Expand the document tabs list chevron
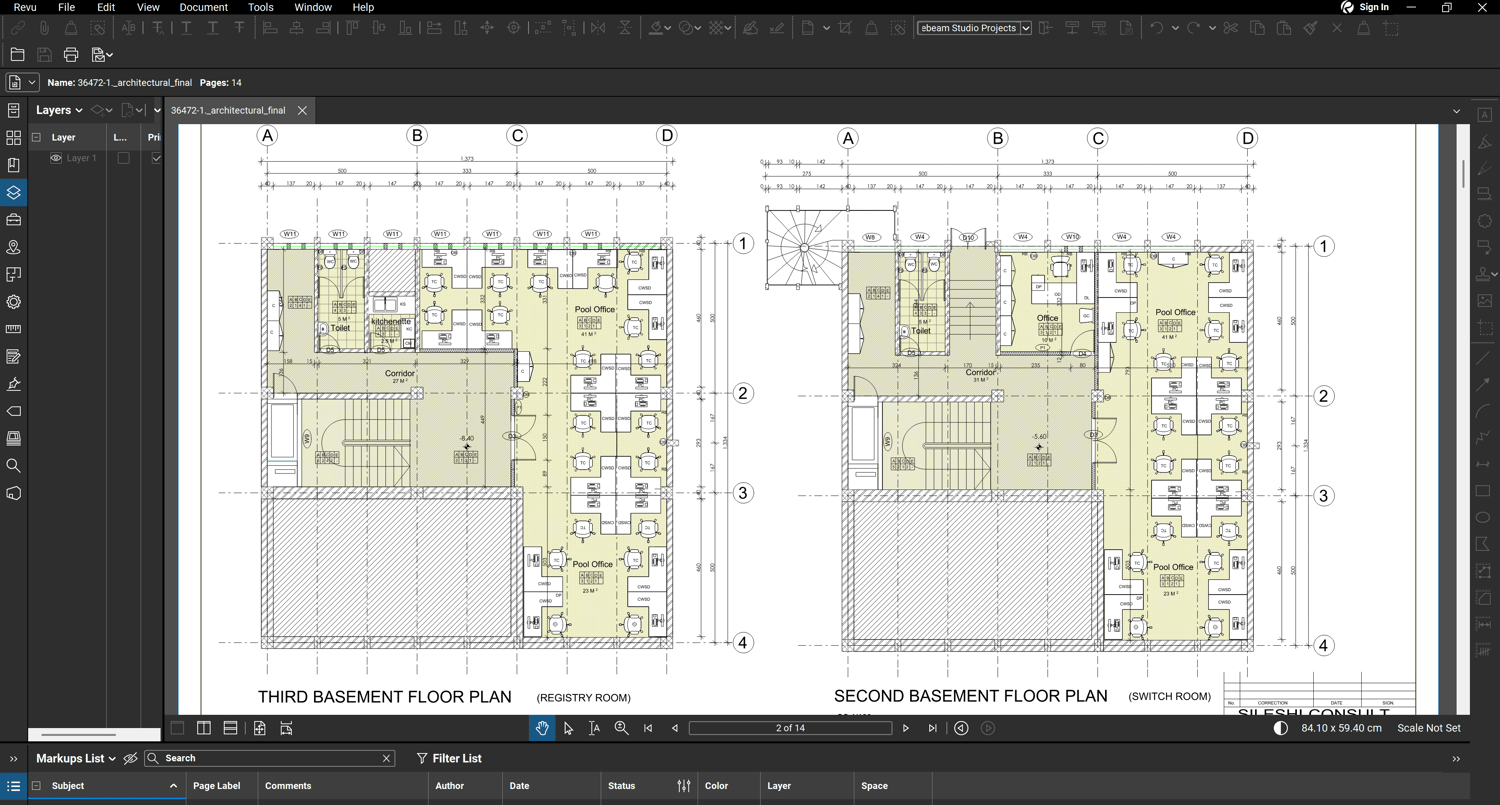 point(1456,111)
